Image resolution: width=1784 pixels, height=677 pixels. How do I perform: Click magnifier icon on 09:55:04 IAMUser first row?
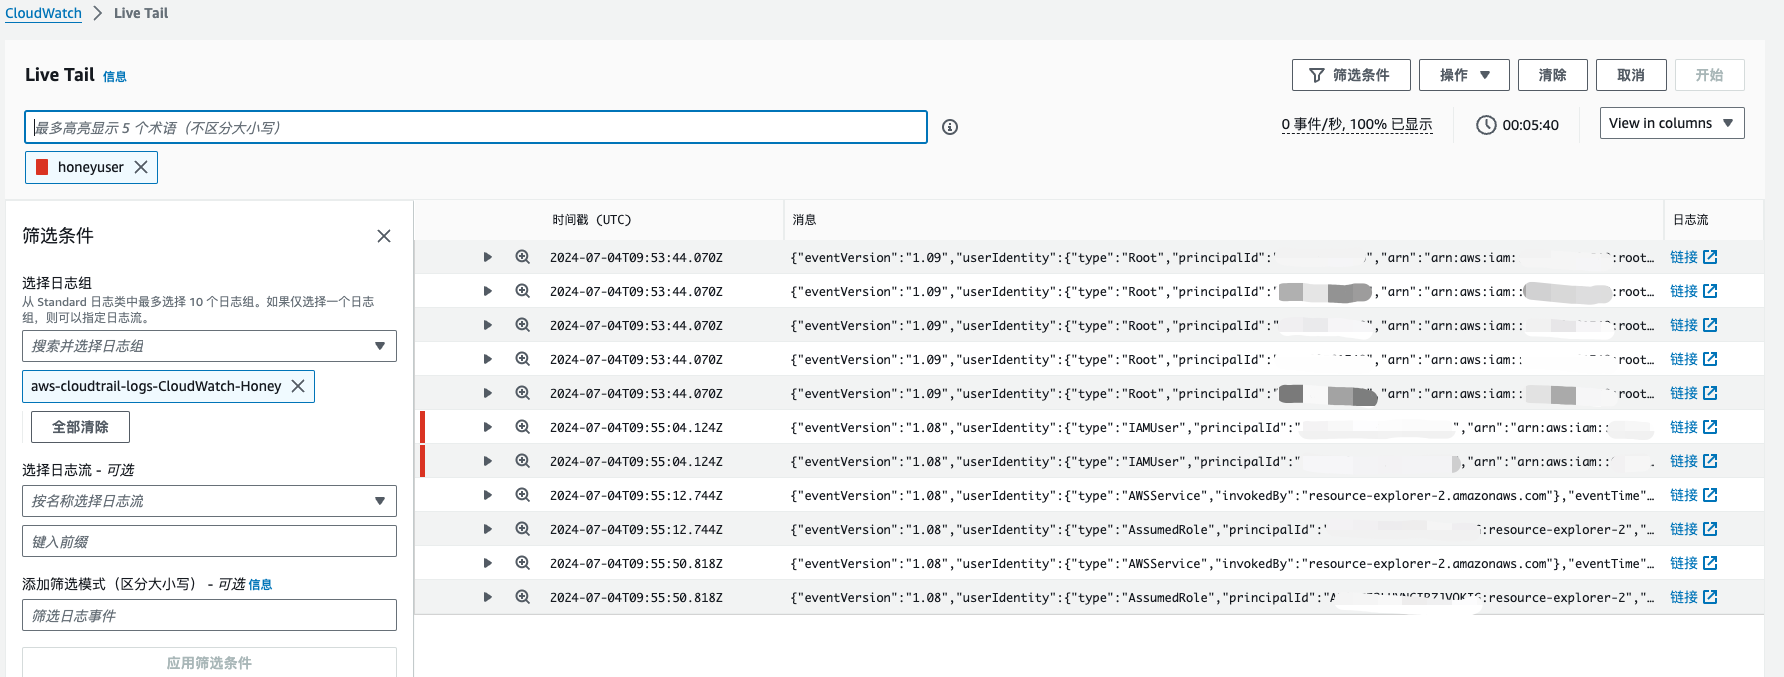[x=522, y=427]
